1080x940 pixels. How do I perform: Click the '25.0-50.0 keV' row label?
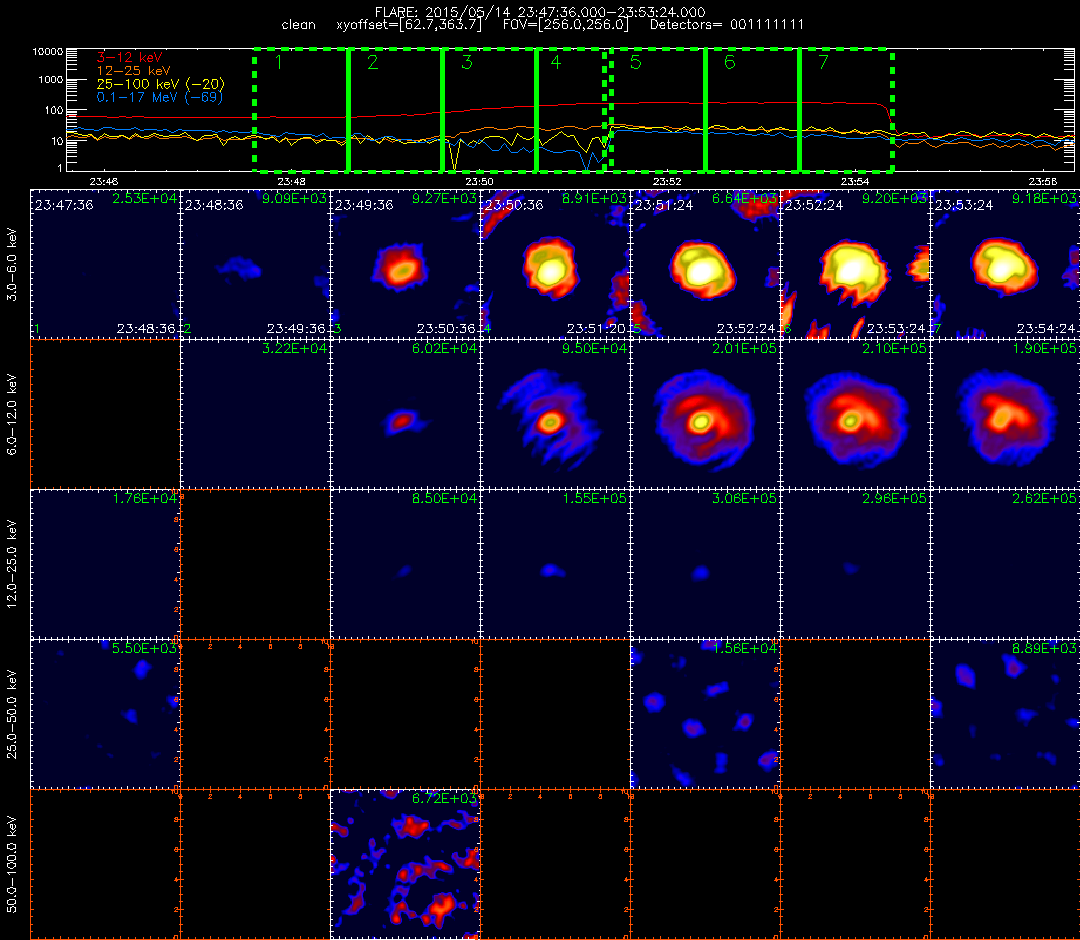tap(12, 714)
